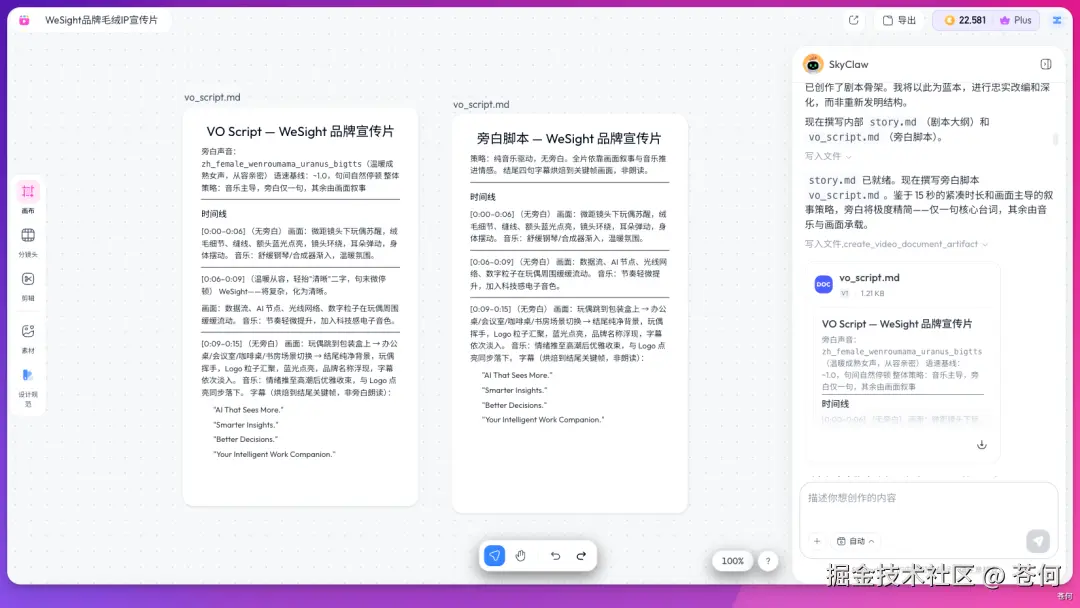
Task: Expand the 写入文件 step details
Action: (x=828, y=156)
